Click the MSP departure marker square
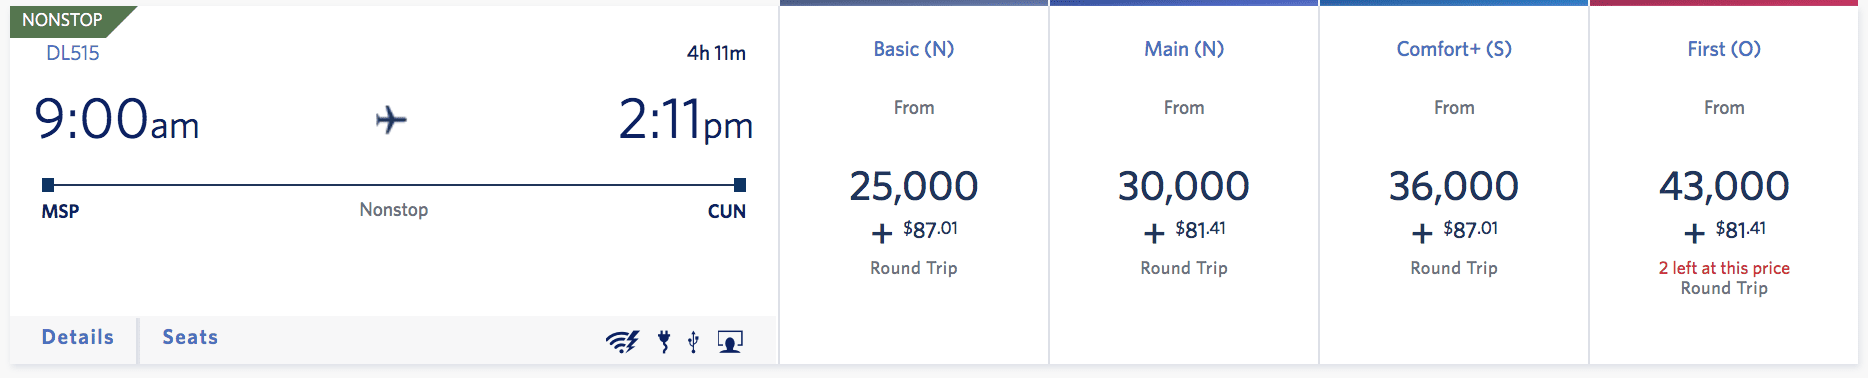1868x378 pixels. pos(48,185)
